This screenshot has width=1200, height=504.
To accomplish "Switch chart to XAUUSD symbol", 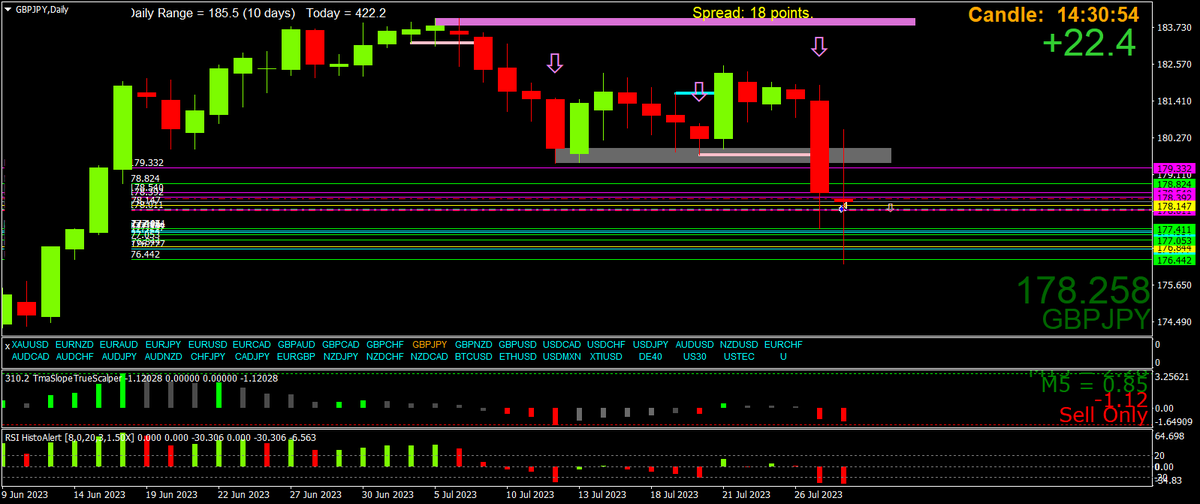I will (31, 344).
